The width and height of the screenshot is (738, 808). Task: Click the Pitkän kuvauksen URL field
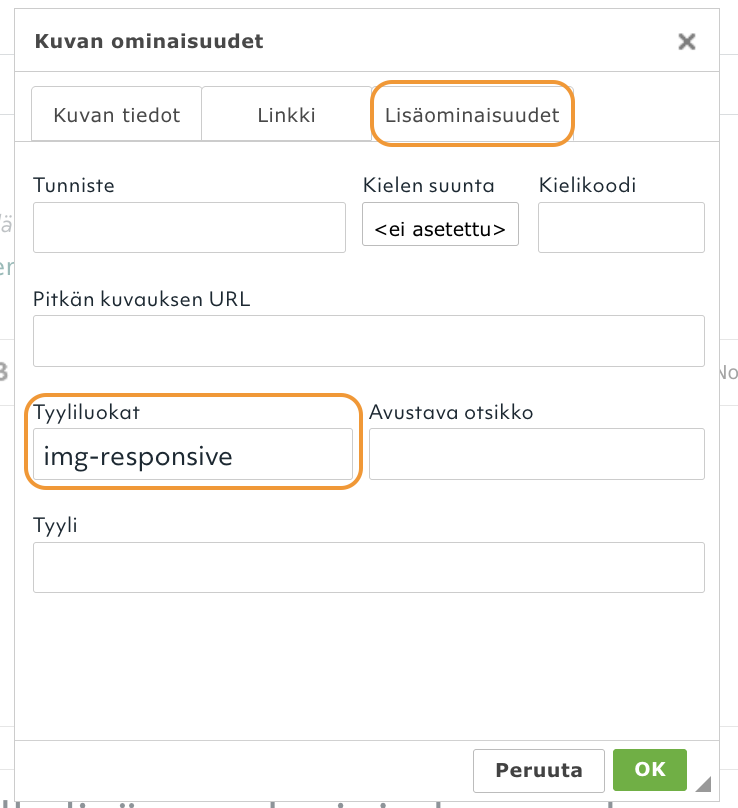tap(368, 341)
